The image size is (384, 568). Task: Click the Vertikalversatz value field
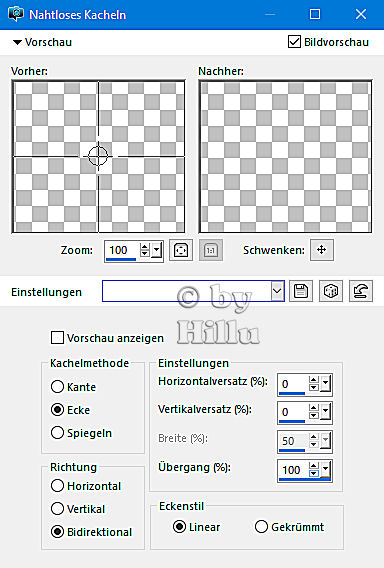click(293, 412)
